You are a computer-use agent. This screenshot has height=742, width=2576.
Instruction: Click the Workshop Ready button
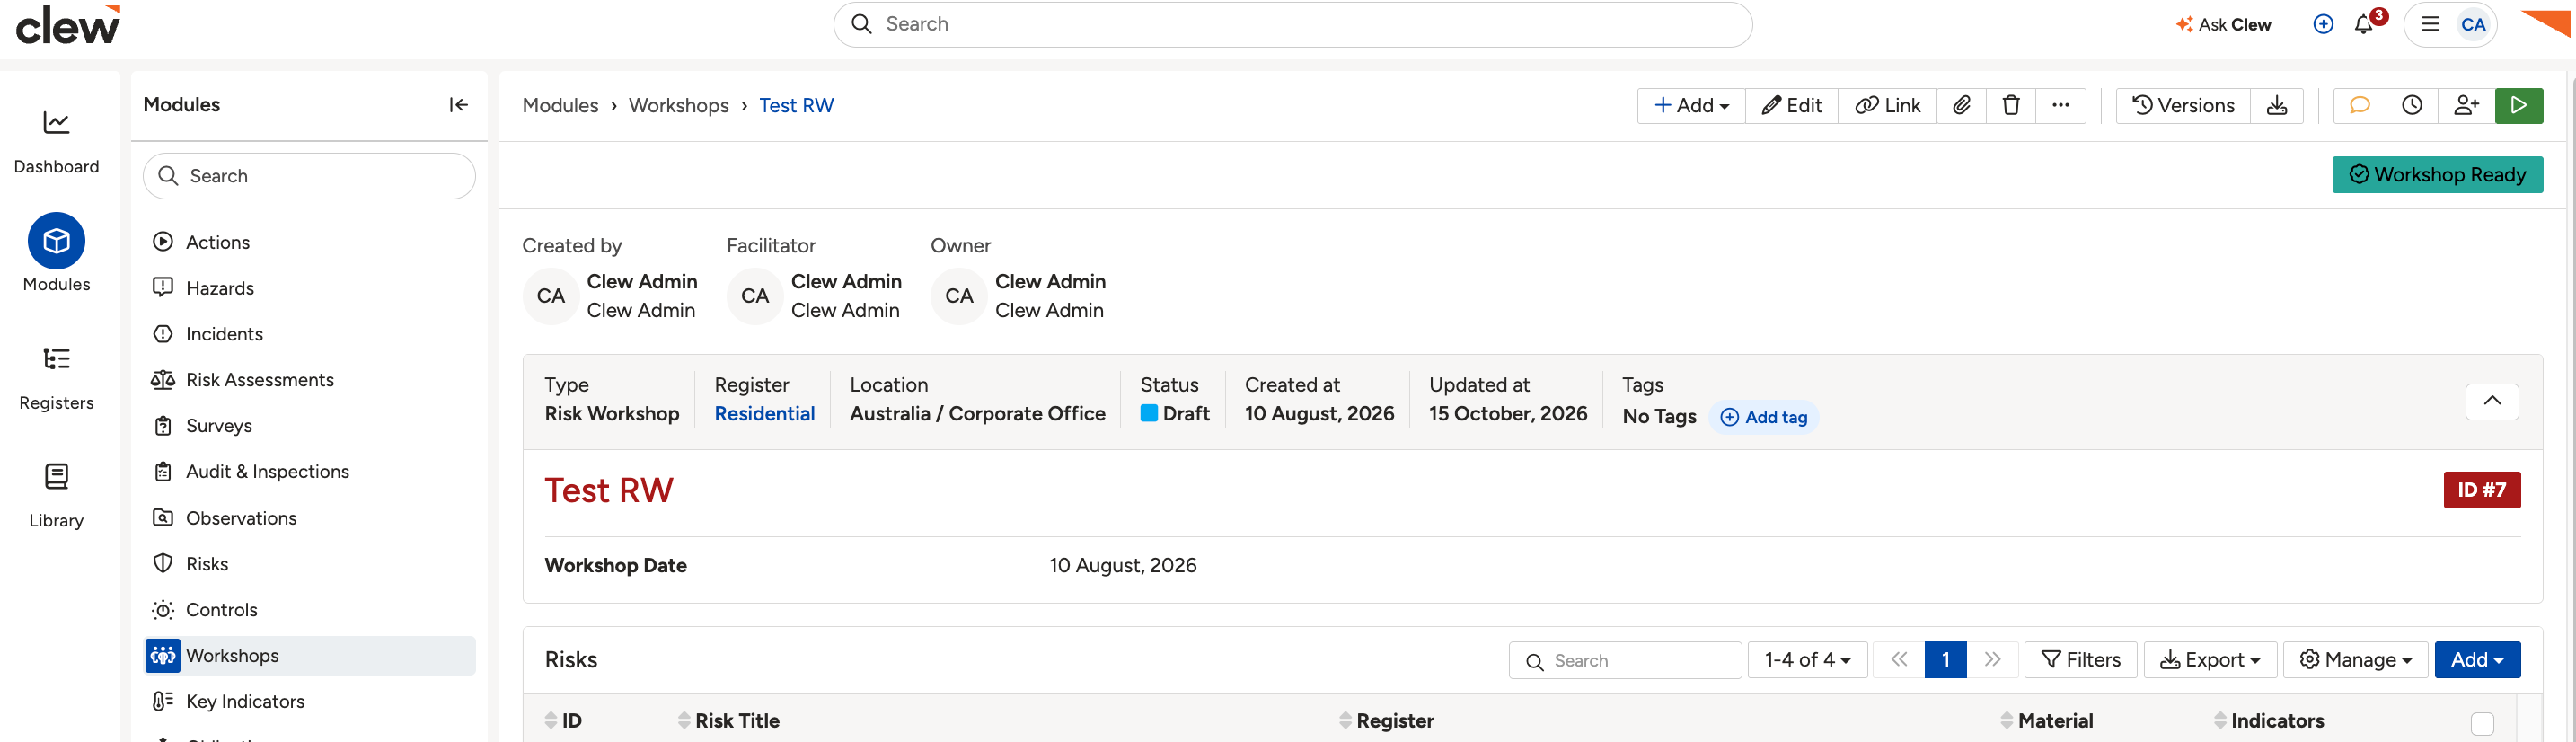pyautogui.click(x=2437, y=174)
